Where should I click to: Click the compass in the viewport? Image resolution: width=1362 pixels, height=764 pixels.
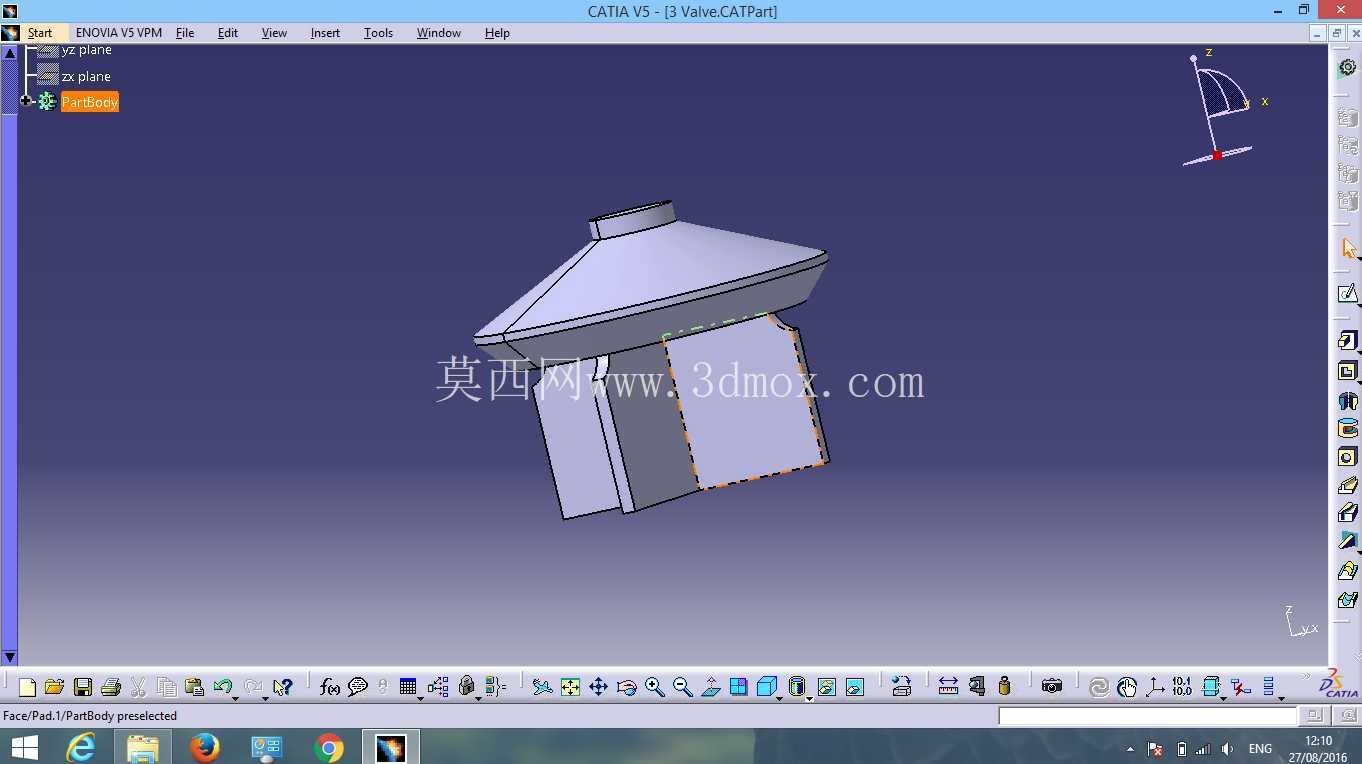(x=1220, y=108)
